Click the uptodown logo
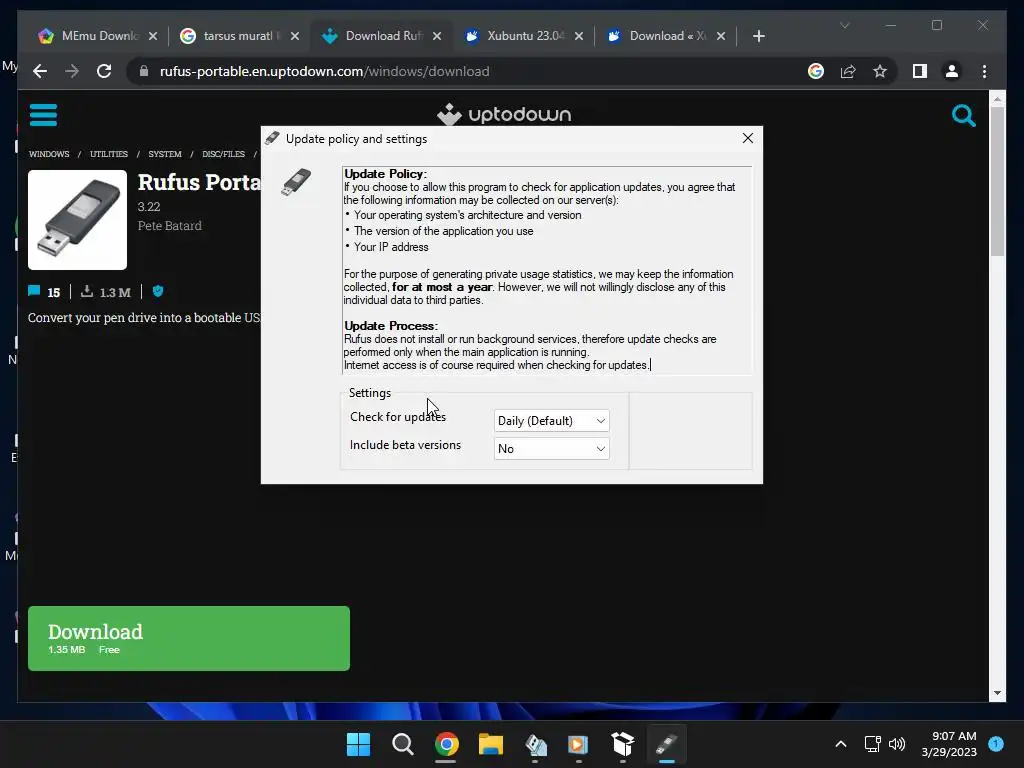Viewport: 1024px width, 768px height. point(504,114)
